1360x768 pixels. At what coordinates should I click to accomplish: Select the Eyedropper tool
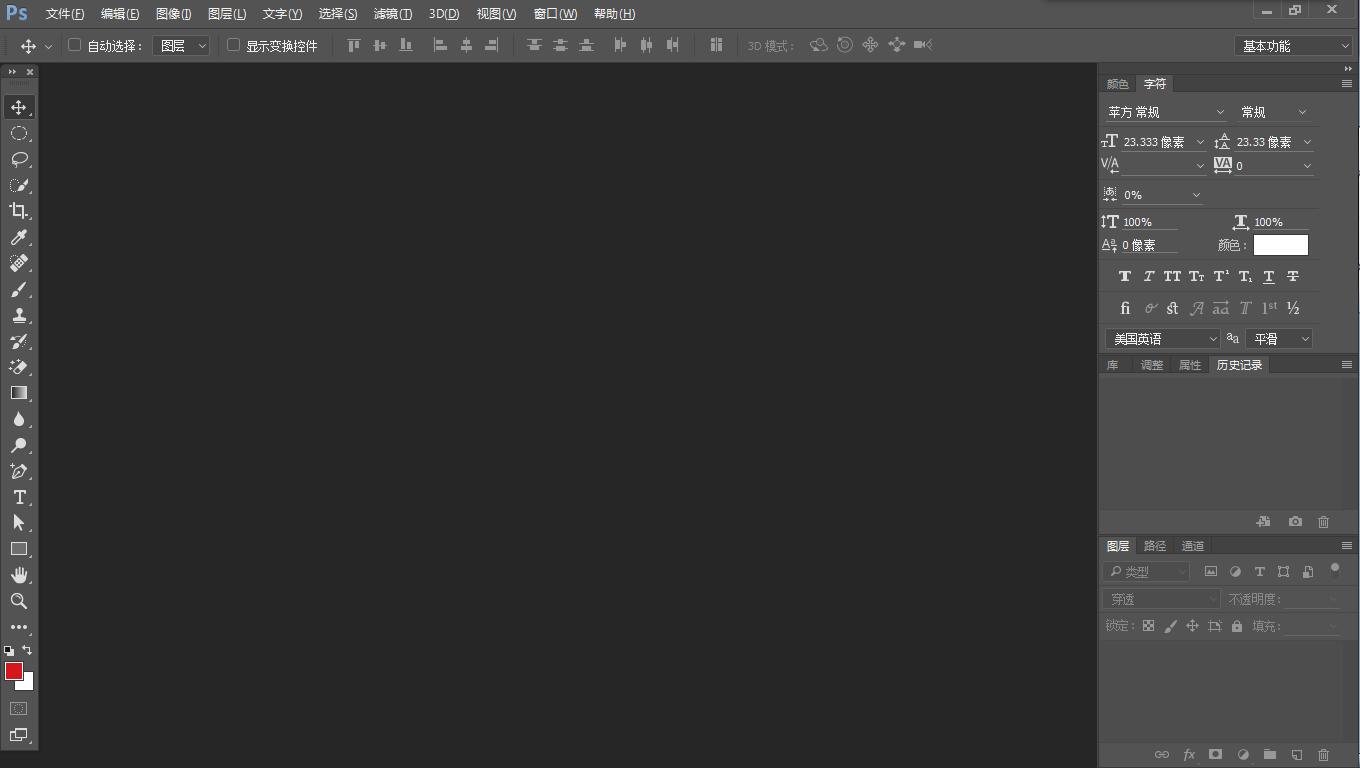pyautogui.click(x=19, y=237)
